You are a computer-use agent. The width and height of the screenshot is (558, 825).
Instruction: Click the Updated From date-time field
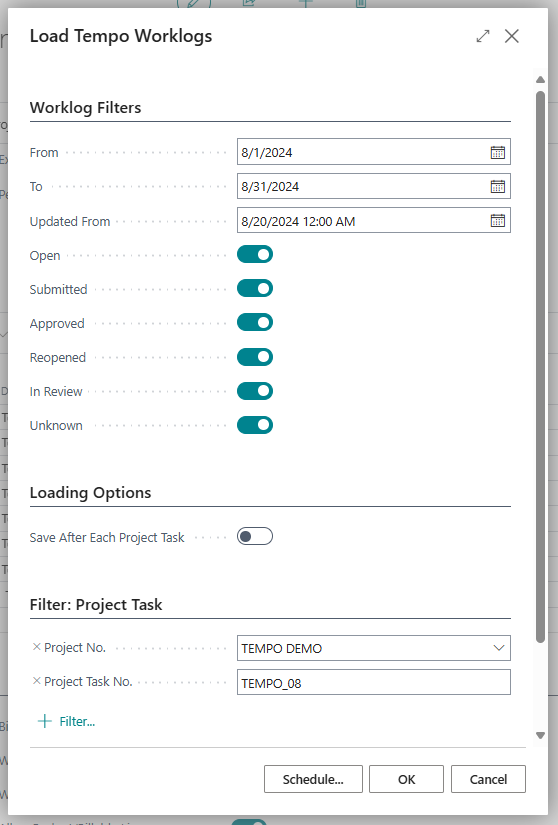click(x=363, y=220)
